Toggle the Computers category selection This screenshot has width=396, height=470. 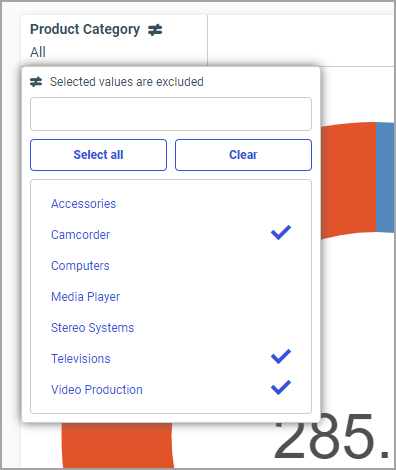point(171,266)
